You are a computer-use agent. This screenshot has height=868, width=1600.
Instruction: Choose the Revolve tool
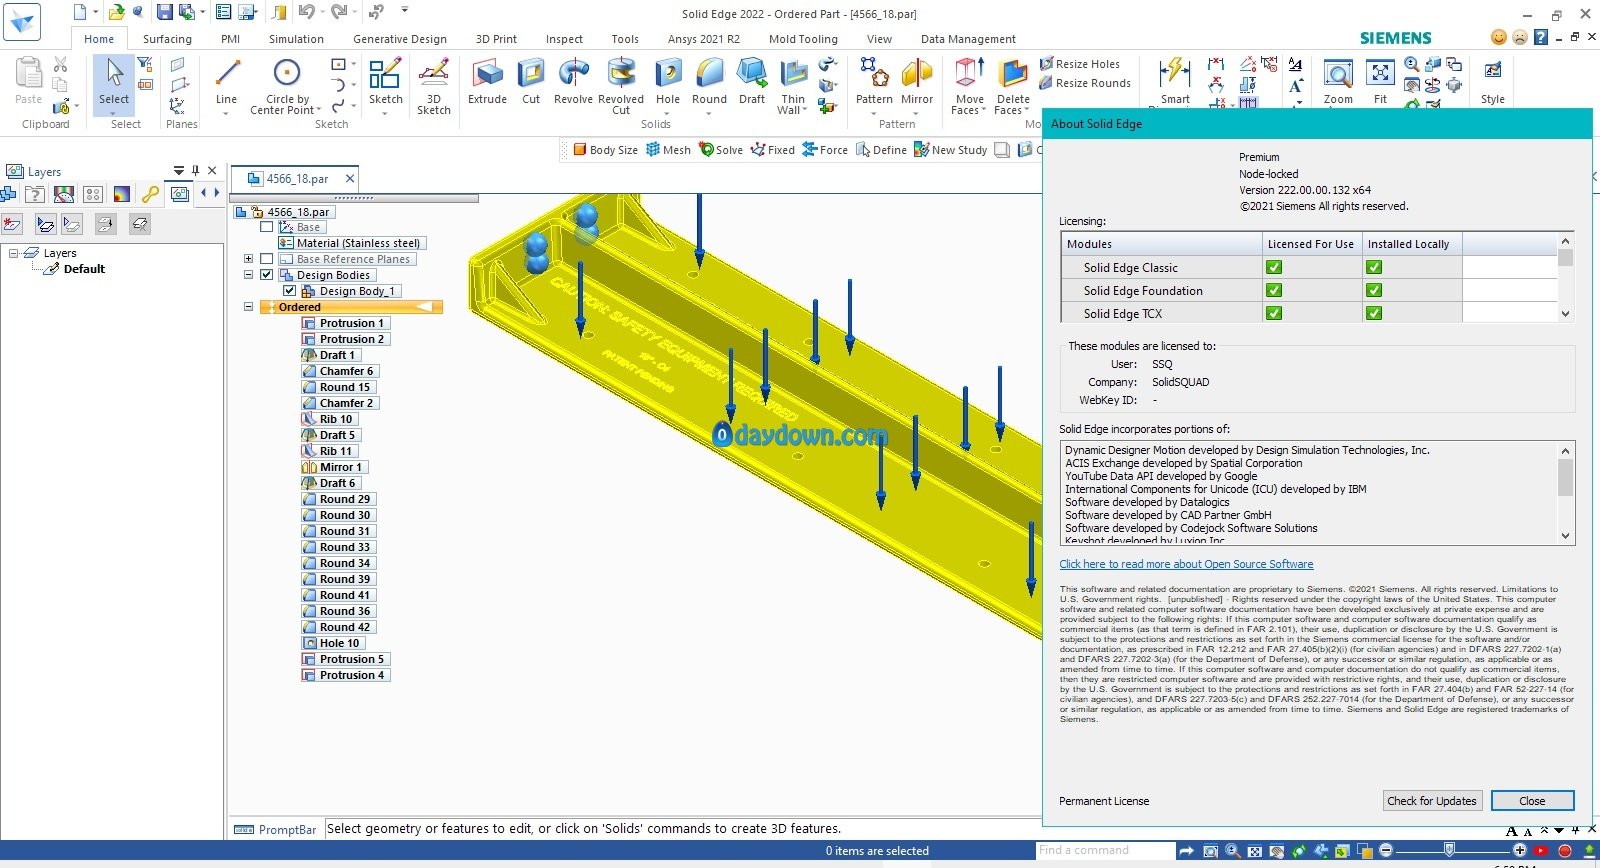(573, 82)
